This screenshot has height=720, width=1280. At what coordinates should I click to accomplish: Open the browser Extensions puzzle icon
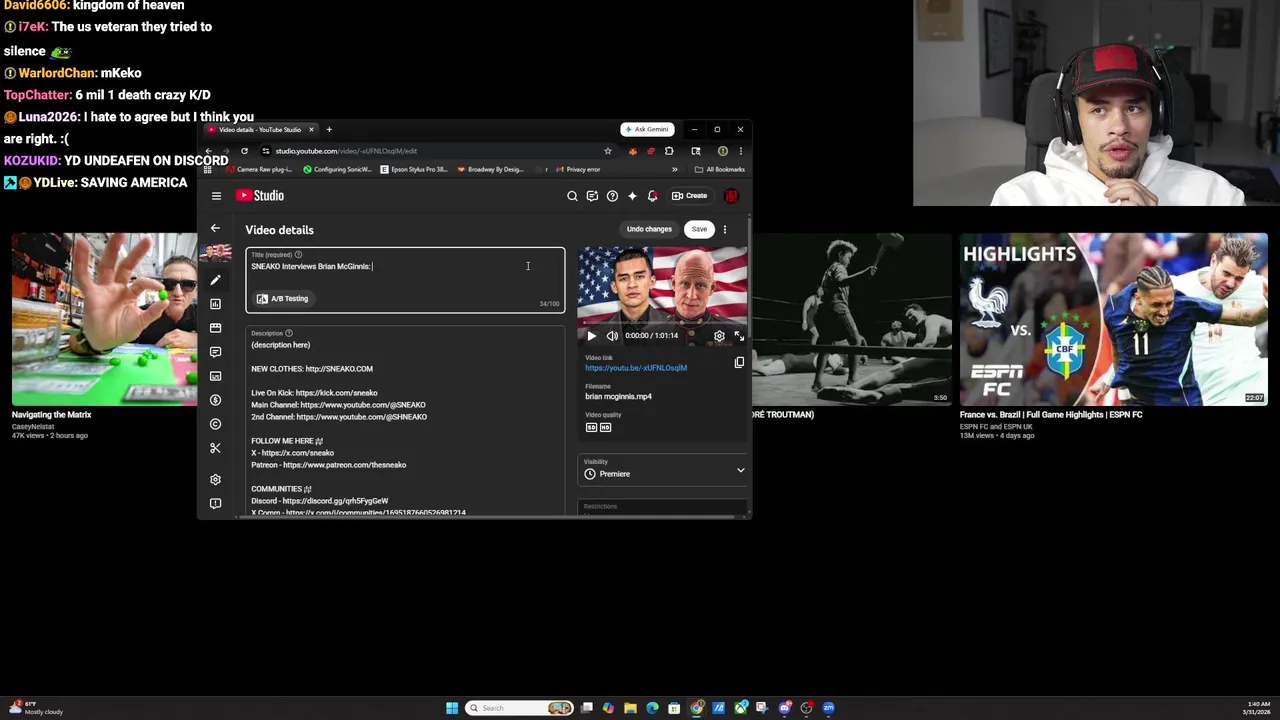pyautogui.click(x=669, y=151)
